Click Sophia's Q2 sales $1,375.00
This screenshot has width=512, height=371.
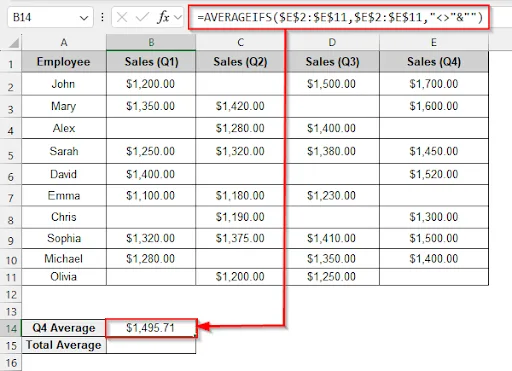[240, 238]
